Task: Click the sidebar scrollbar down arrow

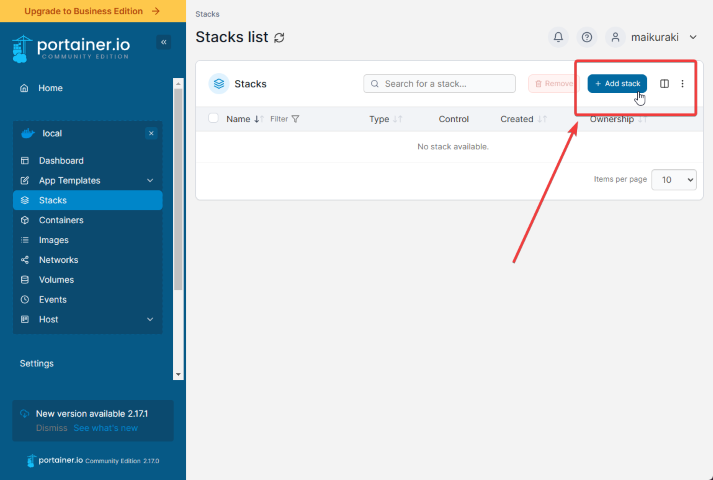Action: coord(178,375)
